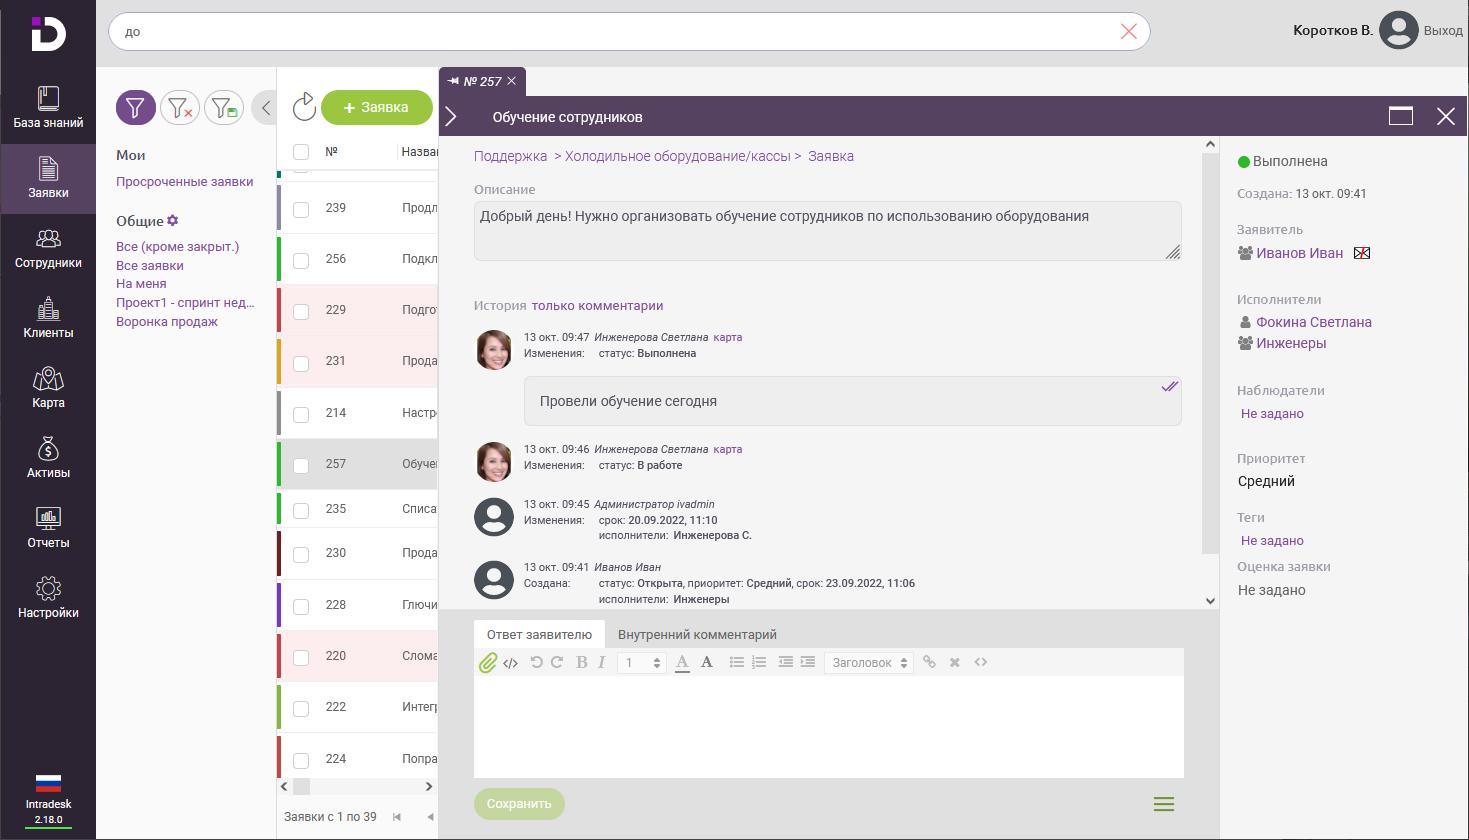Clear filter using funnel with red cross
This screenshot has height=840, width=1469.
[180, 108]
